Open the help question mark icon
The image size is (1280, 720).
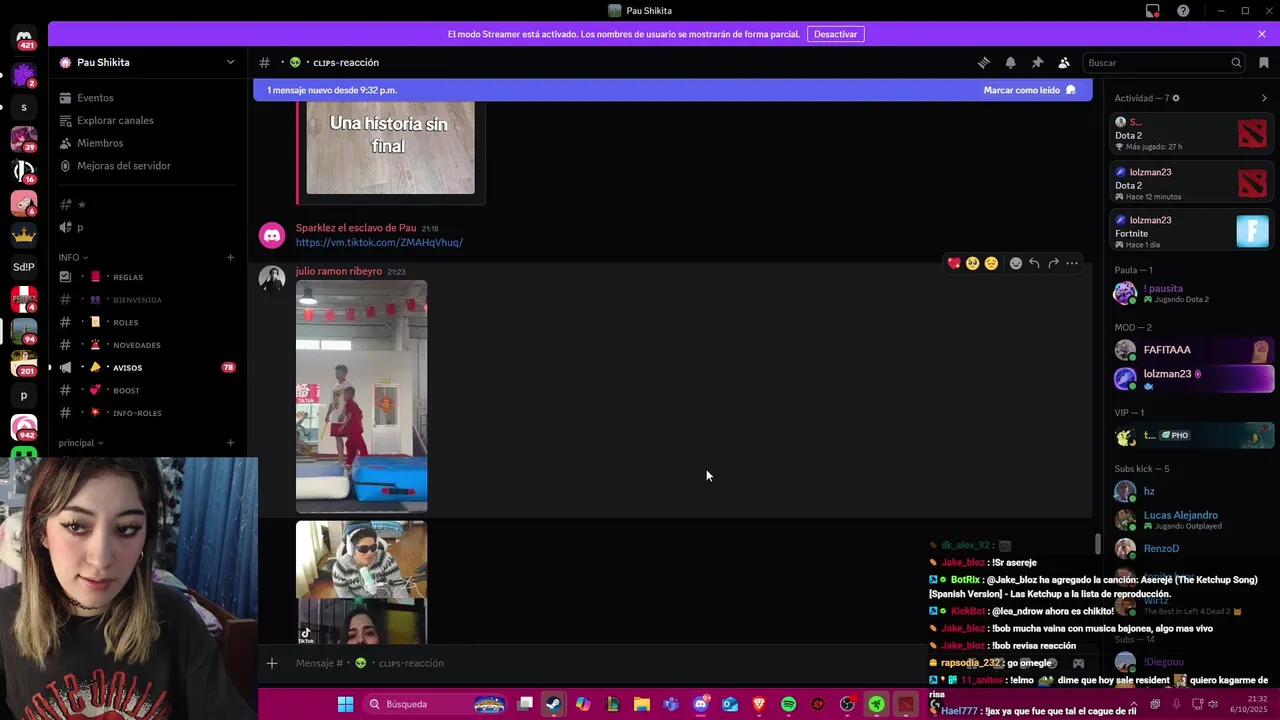(x=1183, y=11)
